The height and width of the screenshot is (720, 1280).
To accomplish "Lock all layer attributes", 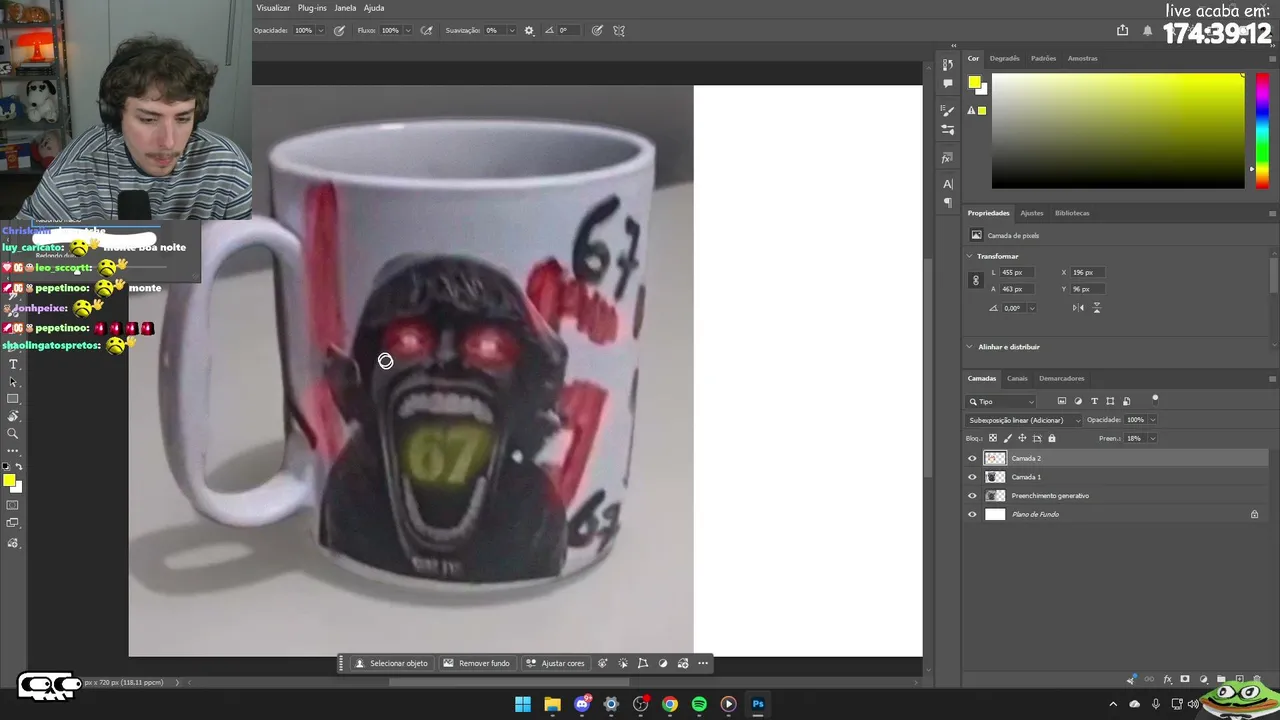I will (x=1051, y=438).
